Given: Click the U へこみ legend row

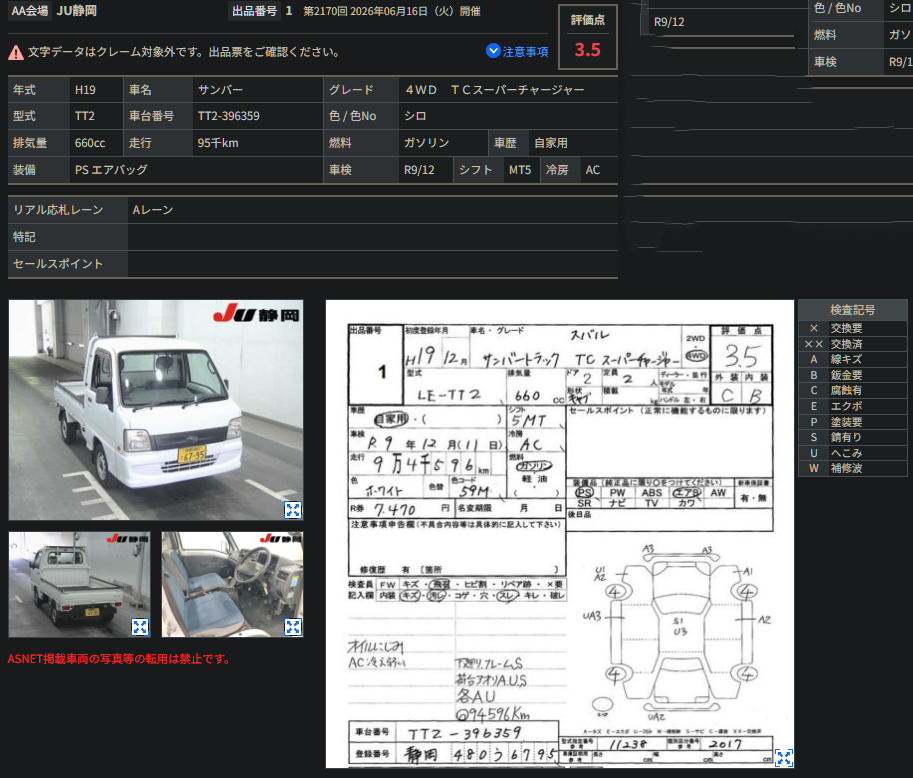Looking at the screenshot, I should [852, 452].
